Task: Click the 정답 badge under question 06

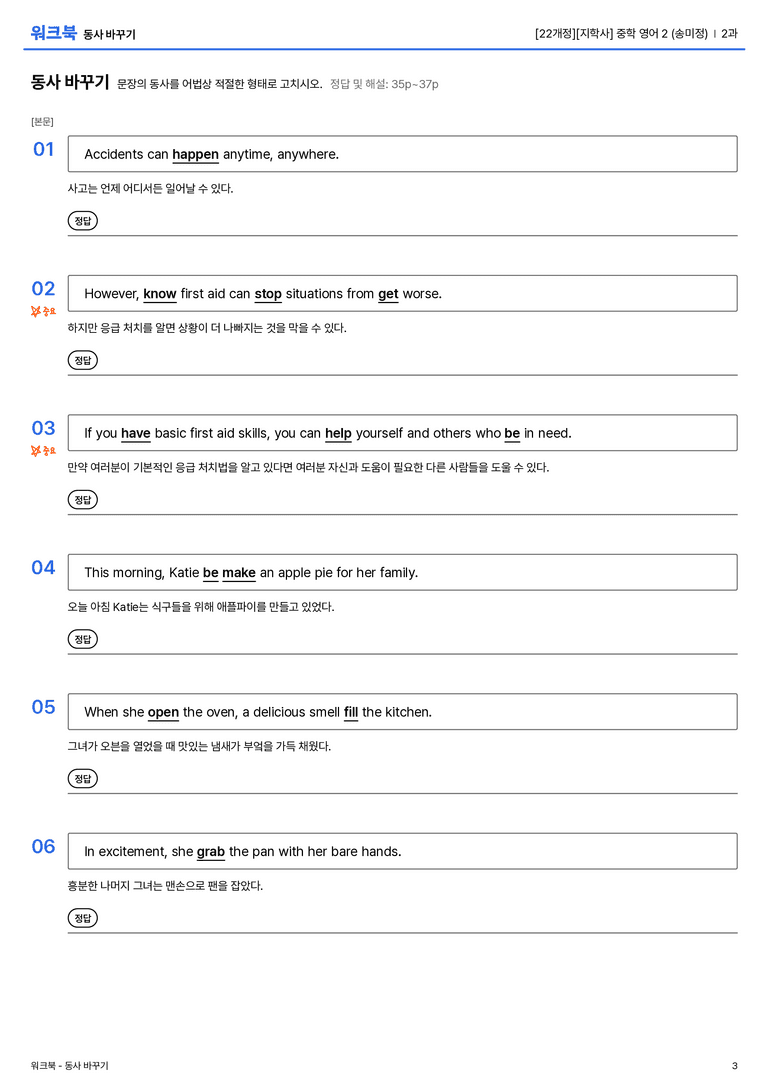Action: tap(82, 917)
